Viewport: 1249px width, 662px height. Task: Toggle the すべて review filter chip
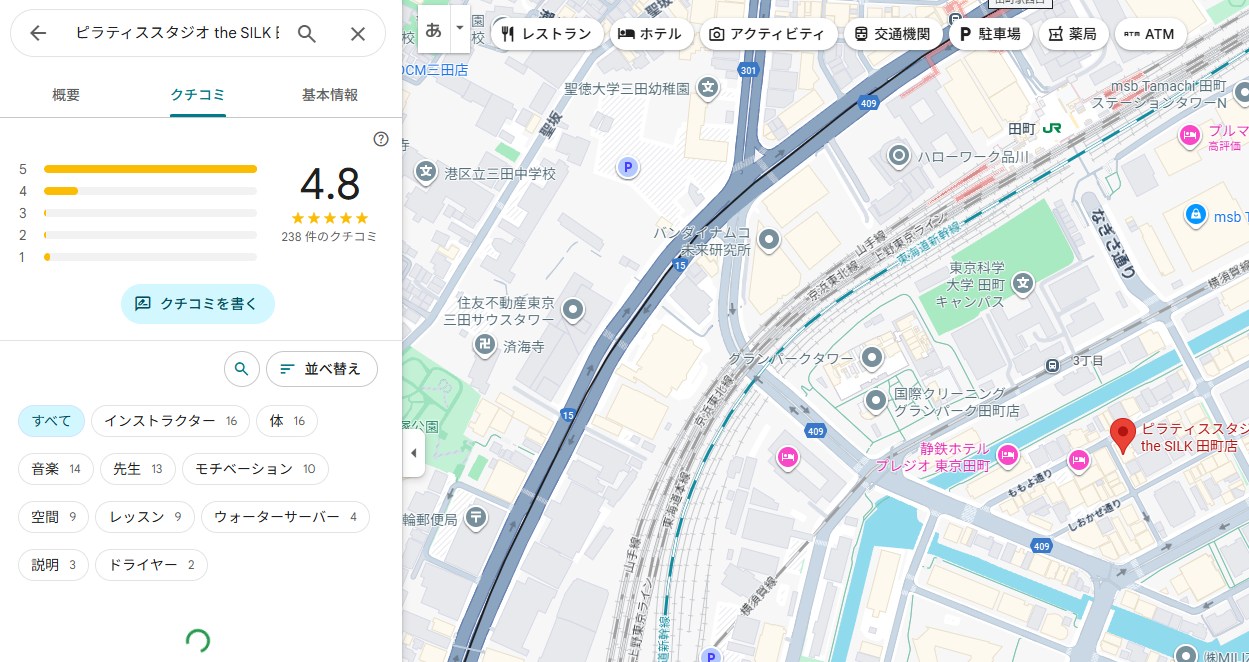51,421
